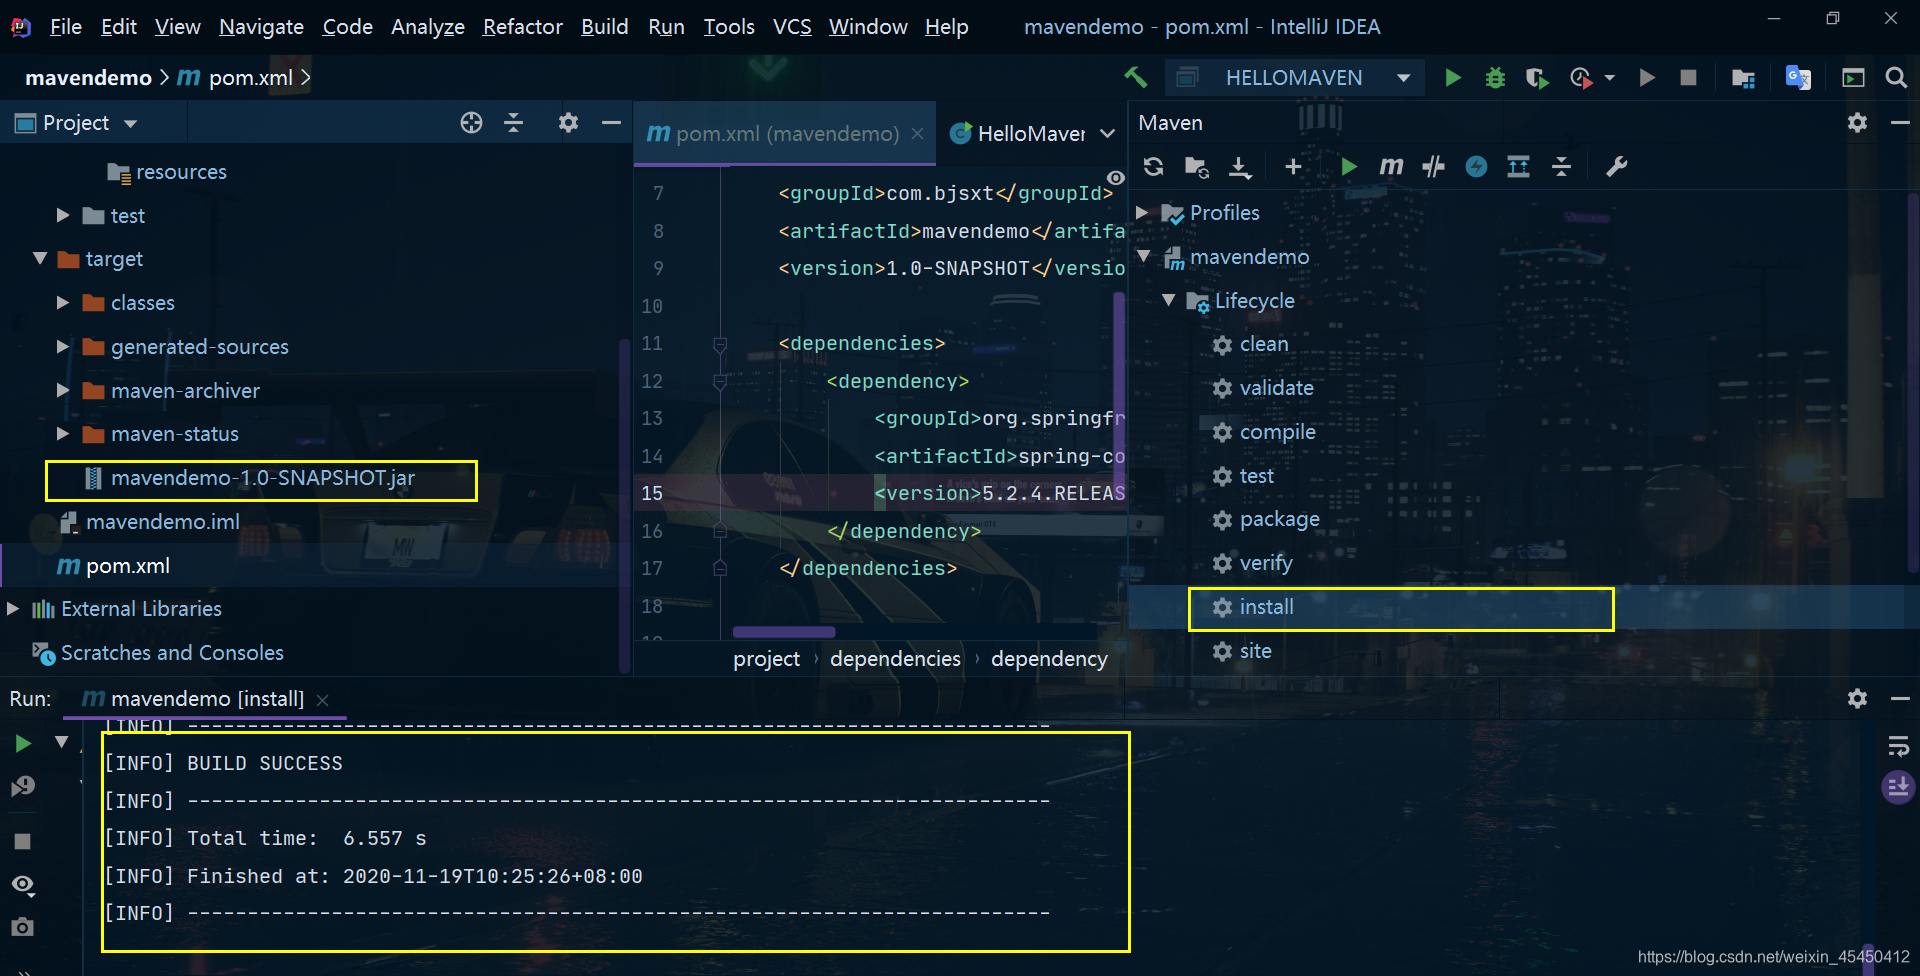Run Maven build green arrow in Maven panel
Viewport: 1920px width, 976px height.
1348,167
